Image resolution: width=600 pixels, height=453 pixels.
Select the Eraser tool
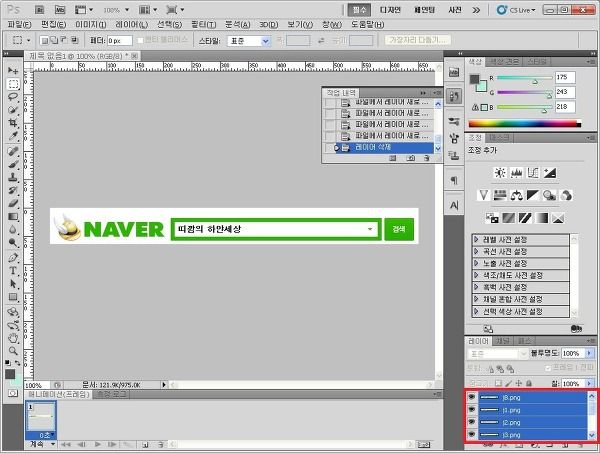point(13,203)
